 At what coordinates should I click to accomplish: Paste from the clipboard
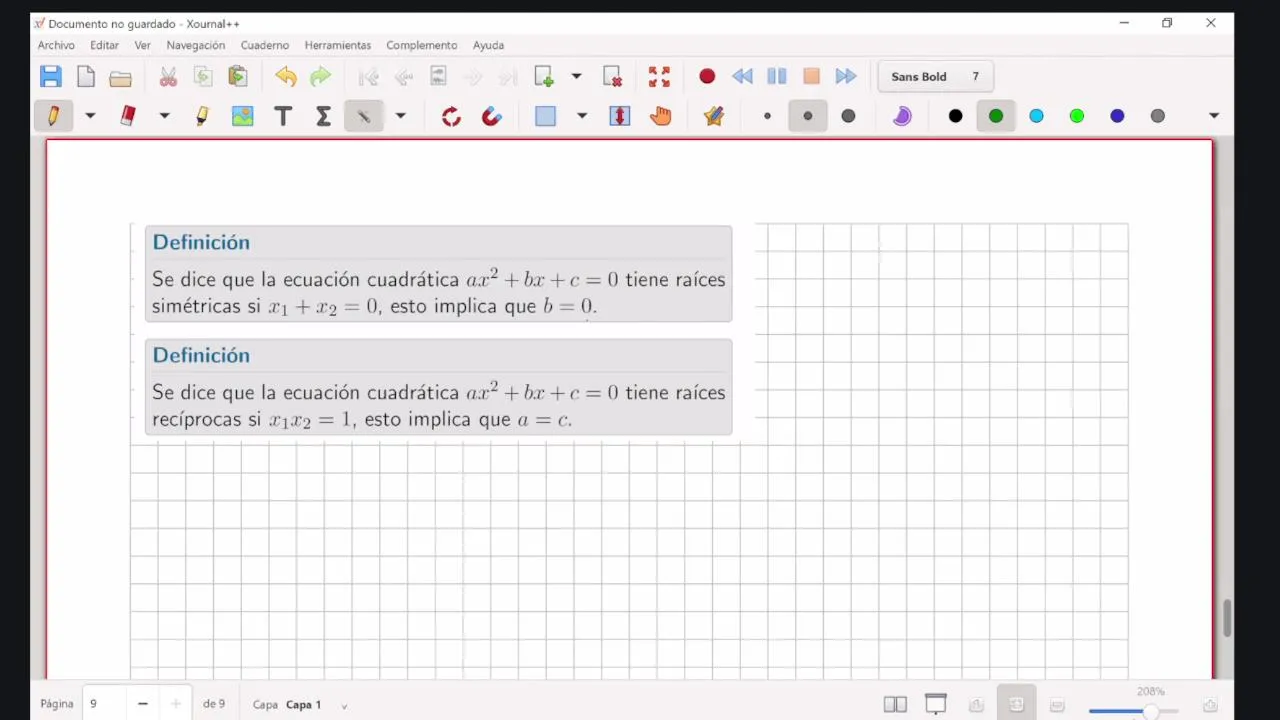point(238,76)
